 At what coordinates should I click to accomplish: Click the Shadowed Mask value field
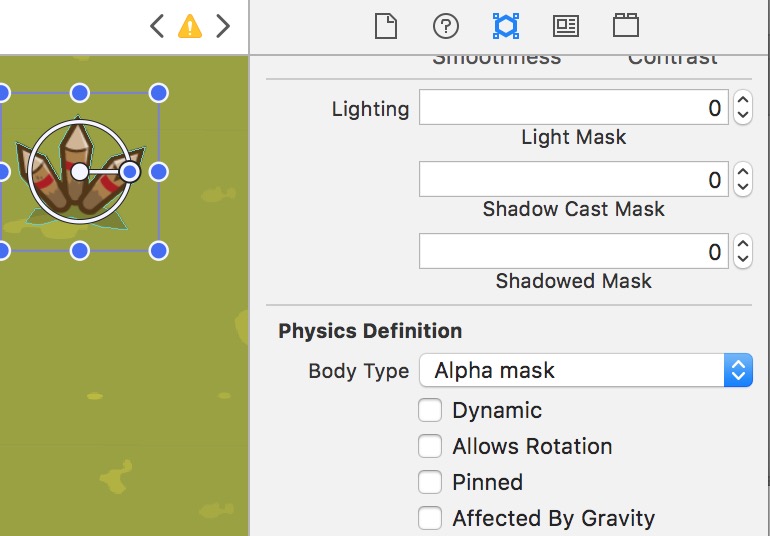click(574, 252)
